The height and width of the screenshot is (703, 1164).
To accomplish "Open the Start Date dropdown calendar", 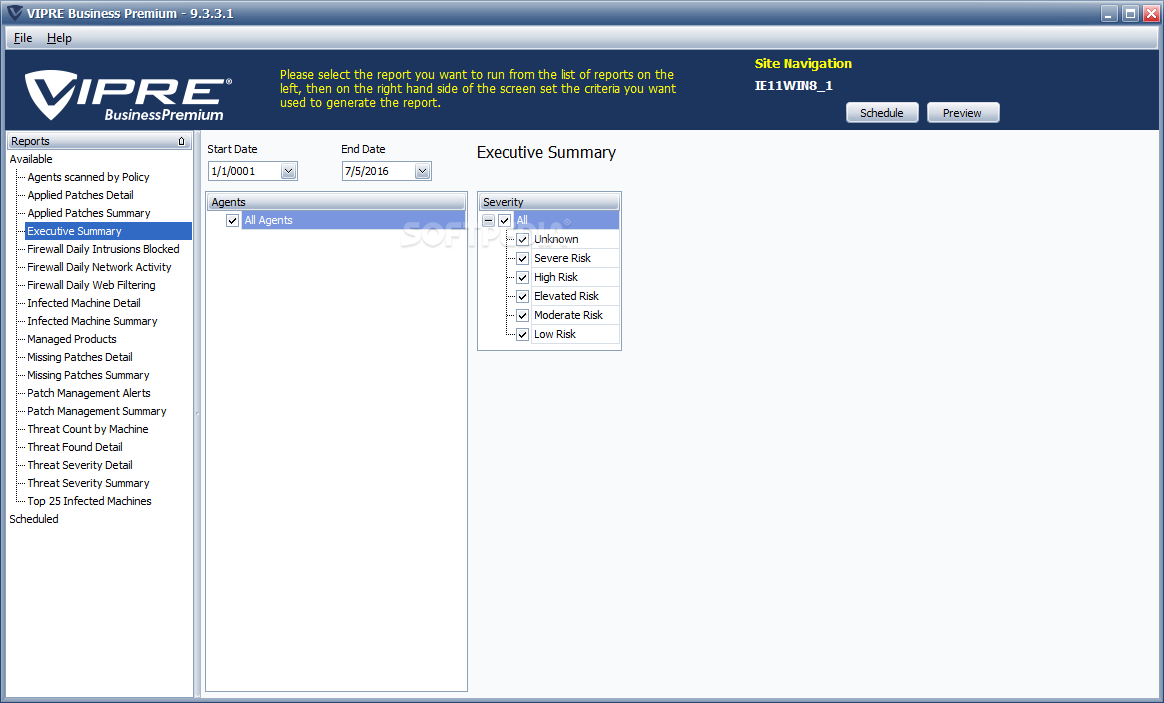I will (288, 171).
